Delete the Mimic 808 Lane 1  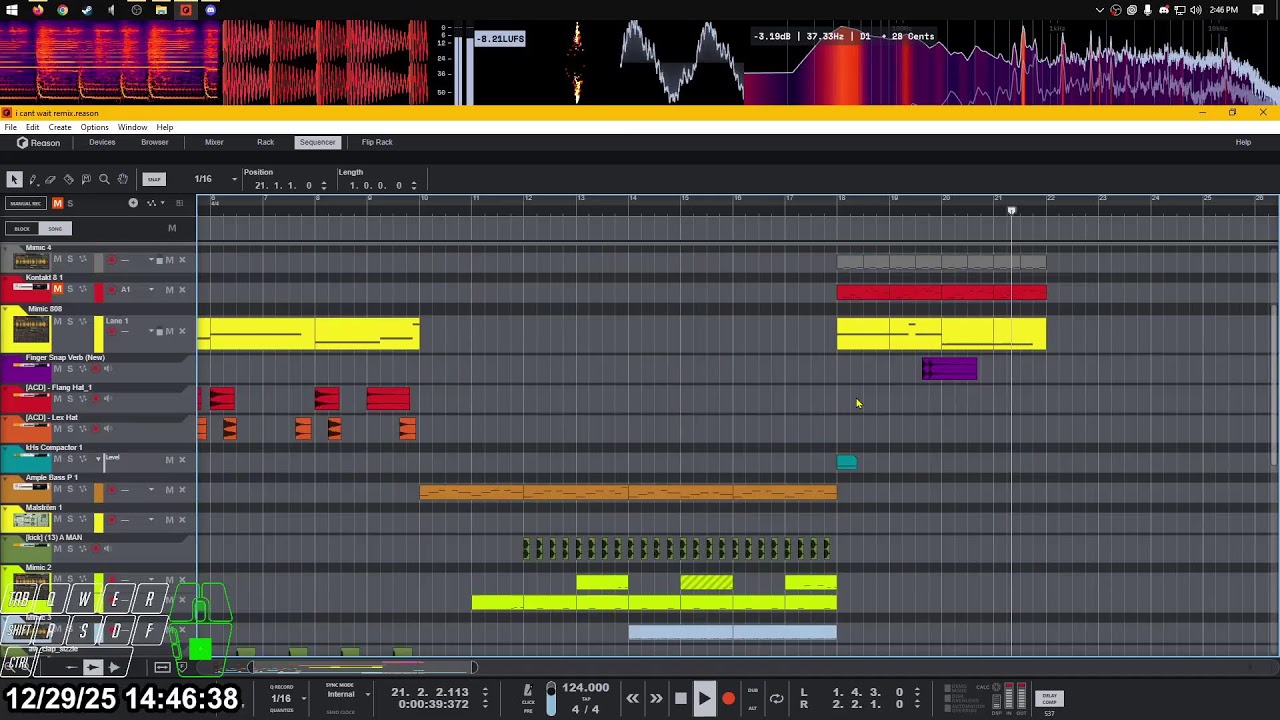pos(182,331)
